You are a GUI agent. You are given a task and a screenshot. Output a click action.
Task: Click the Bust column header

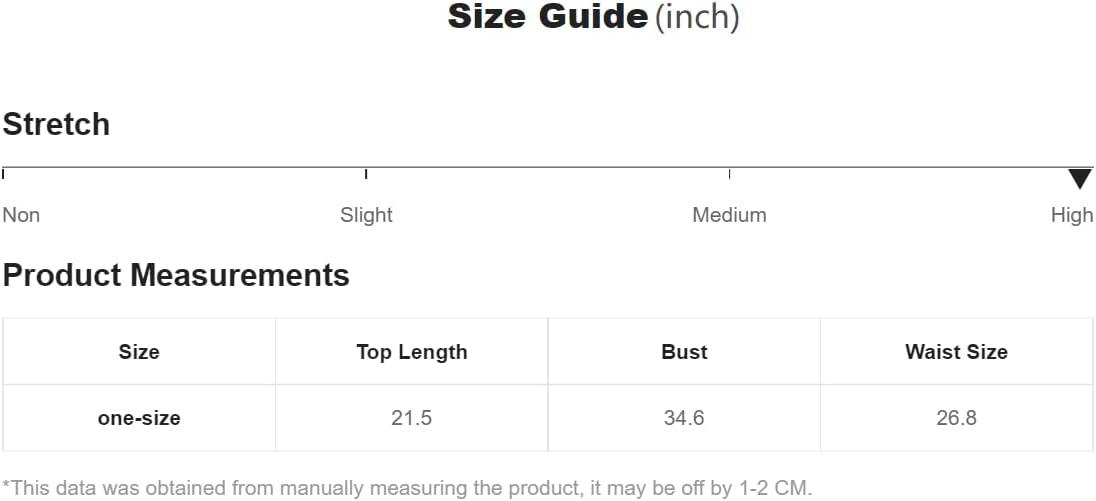[684, 351]
